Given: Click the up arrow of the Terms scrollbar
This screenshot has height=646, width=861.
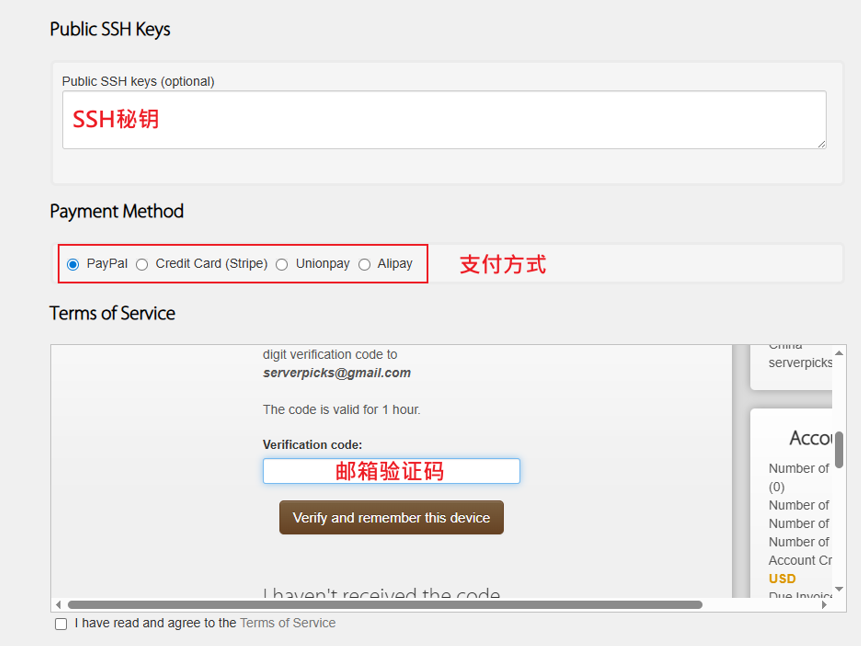Looking at the screenshot, I should tap(839, 353).
